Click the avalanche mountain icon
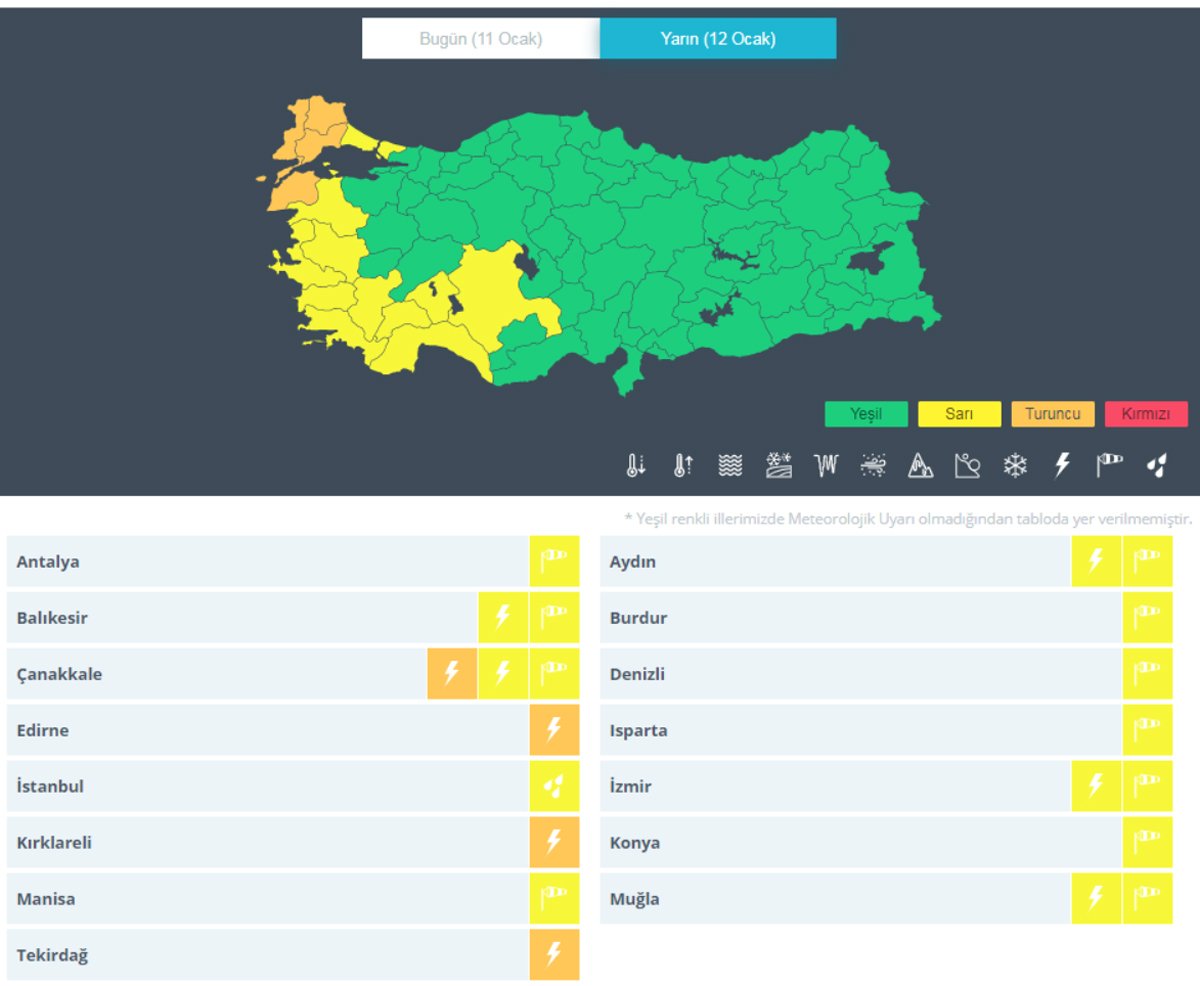Image resolution: width=1200 pixels, height=986 pixels. pos(920,465)
